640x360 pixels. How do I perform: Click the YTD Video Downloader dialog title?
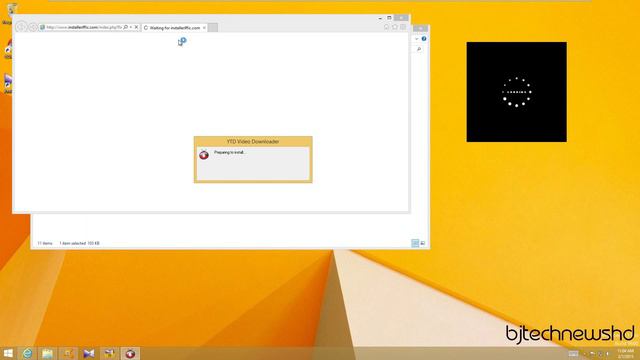[253, 142]
